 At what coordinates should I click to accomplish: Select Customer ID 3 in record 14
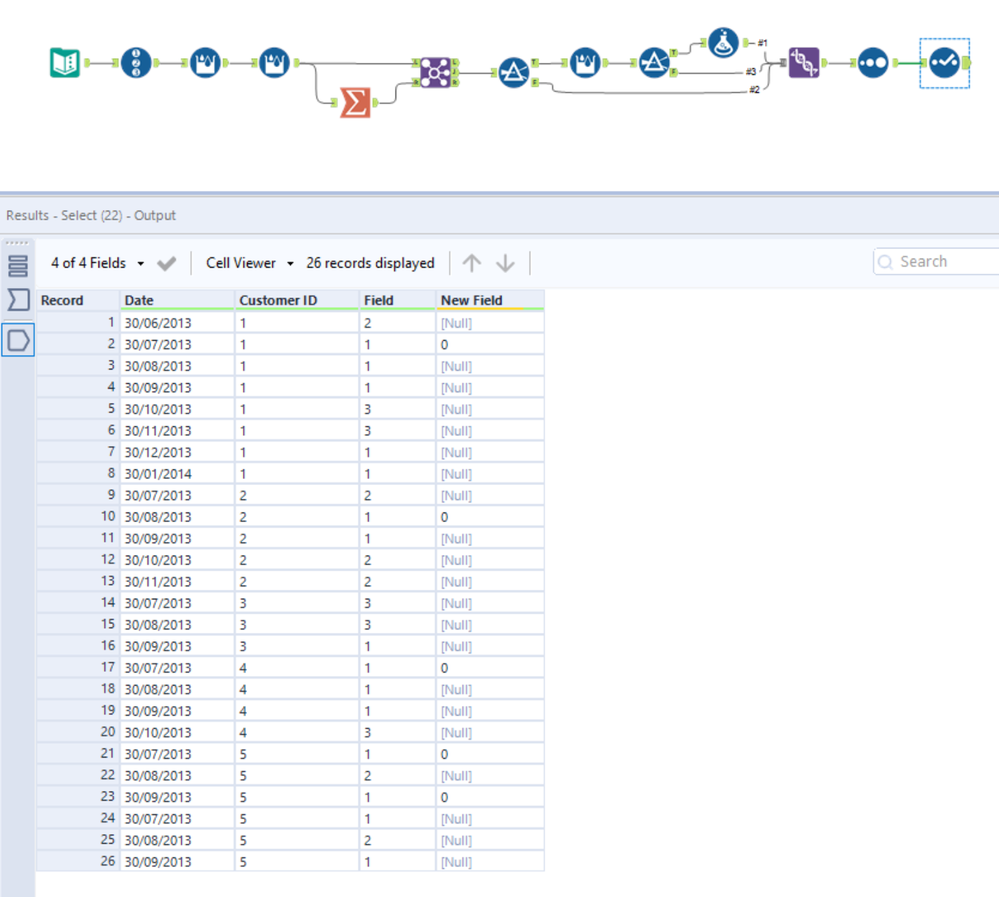coord(297,603)
